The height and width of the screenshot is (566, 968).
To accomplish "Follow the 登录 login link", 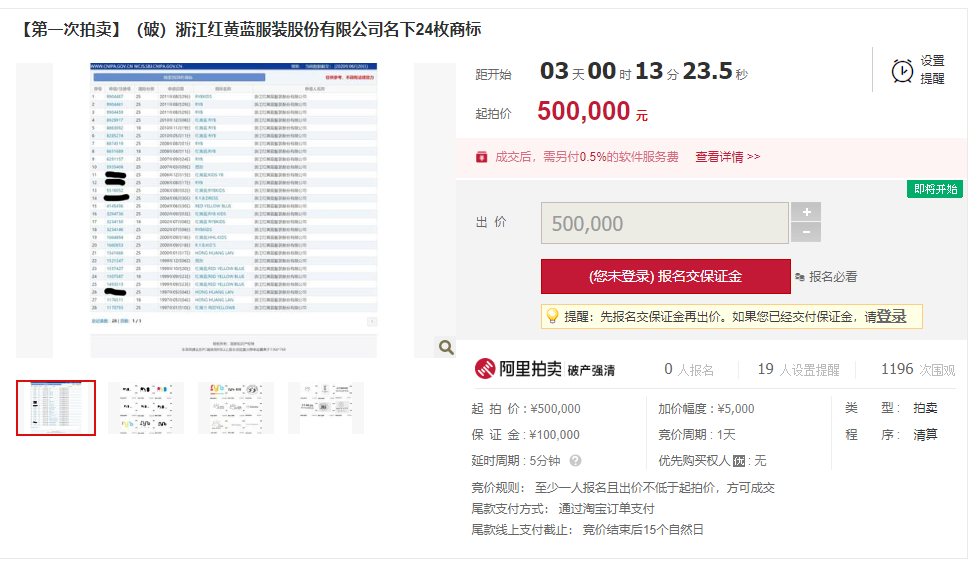I will click(891, 317).
